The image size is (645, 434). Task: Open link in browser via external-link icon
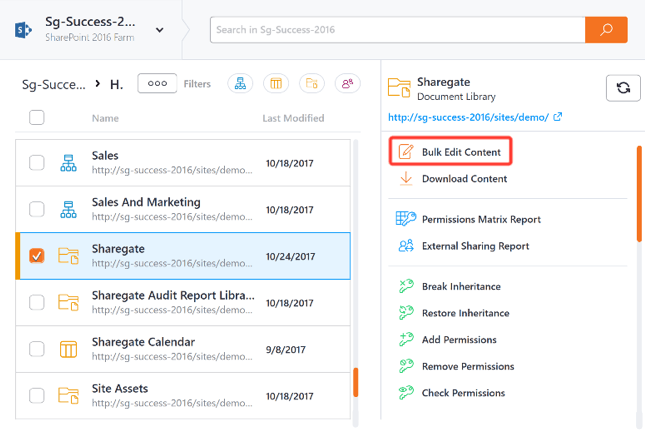[x=557, y=117]
